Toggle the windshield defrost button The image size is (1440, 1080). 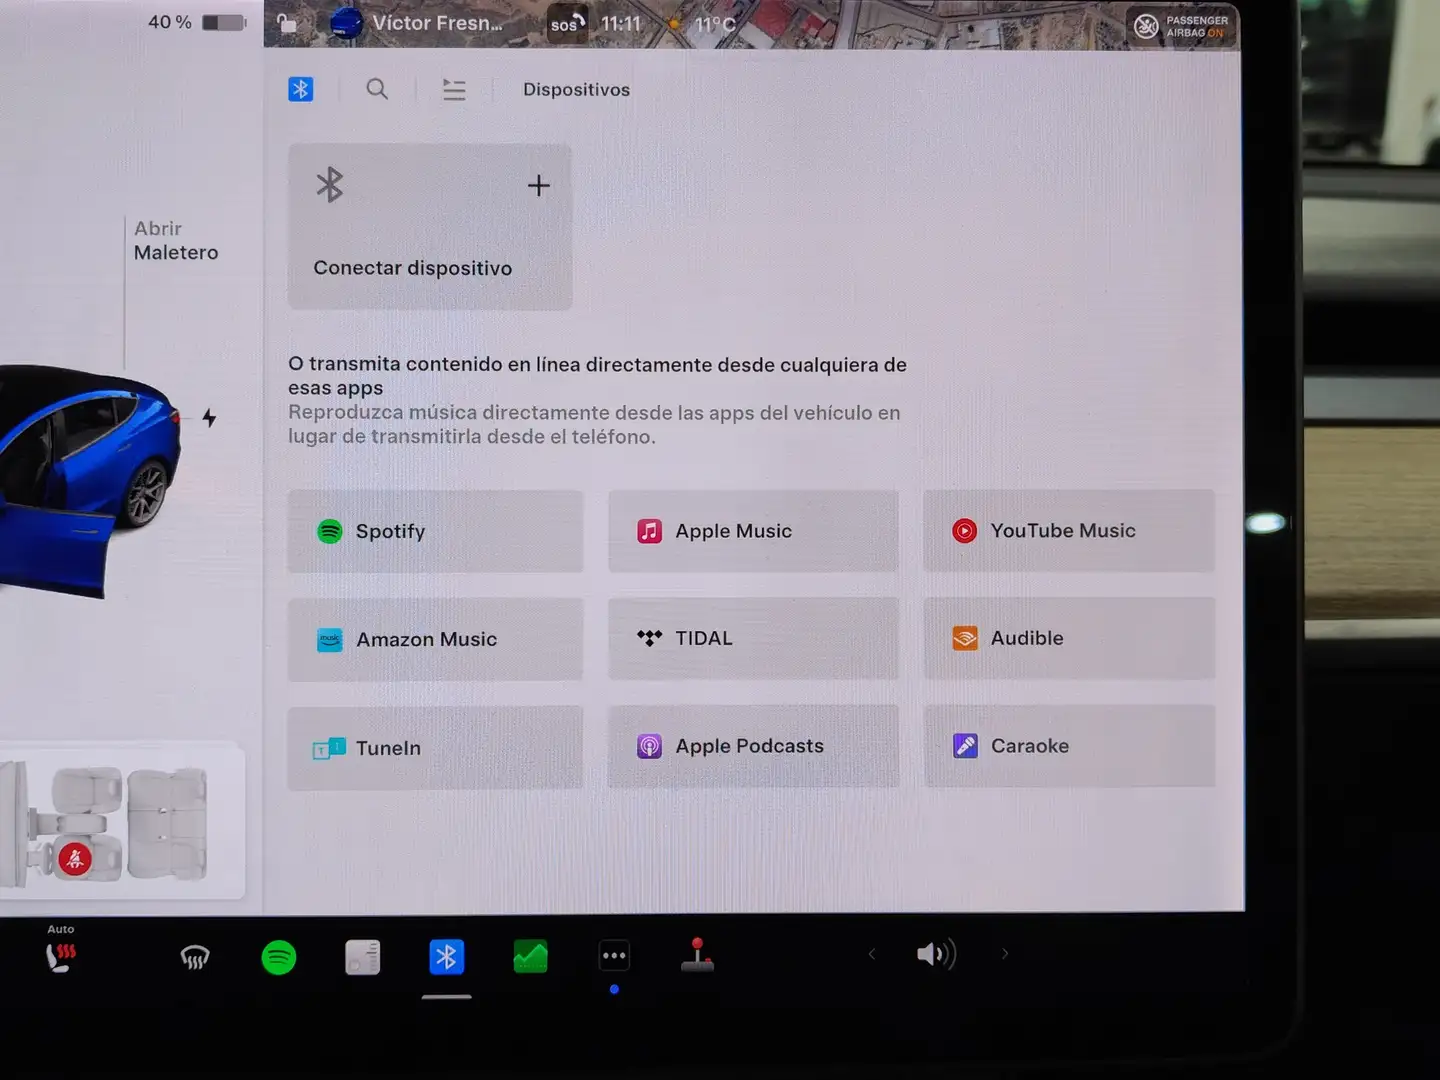(x=194, y=958)
